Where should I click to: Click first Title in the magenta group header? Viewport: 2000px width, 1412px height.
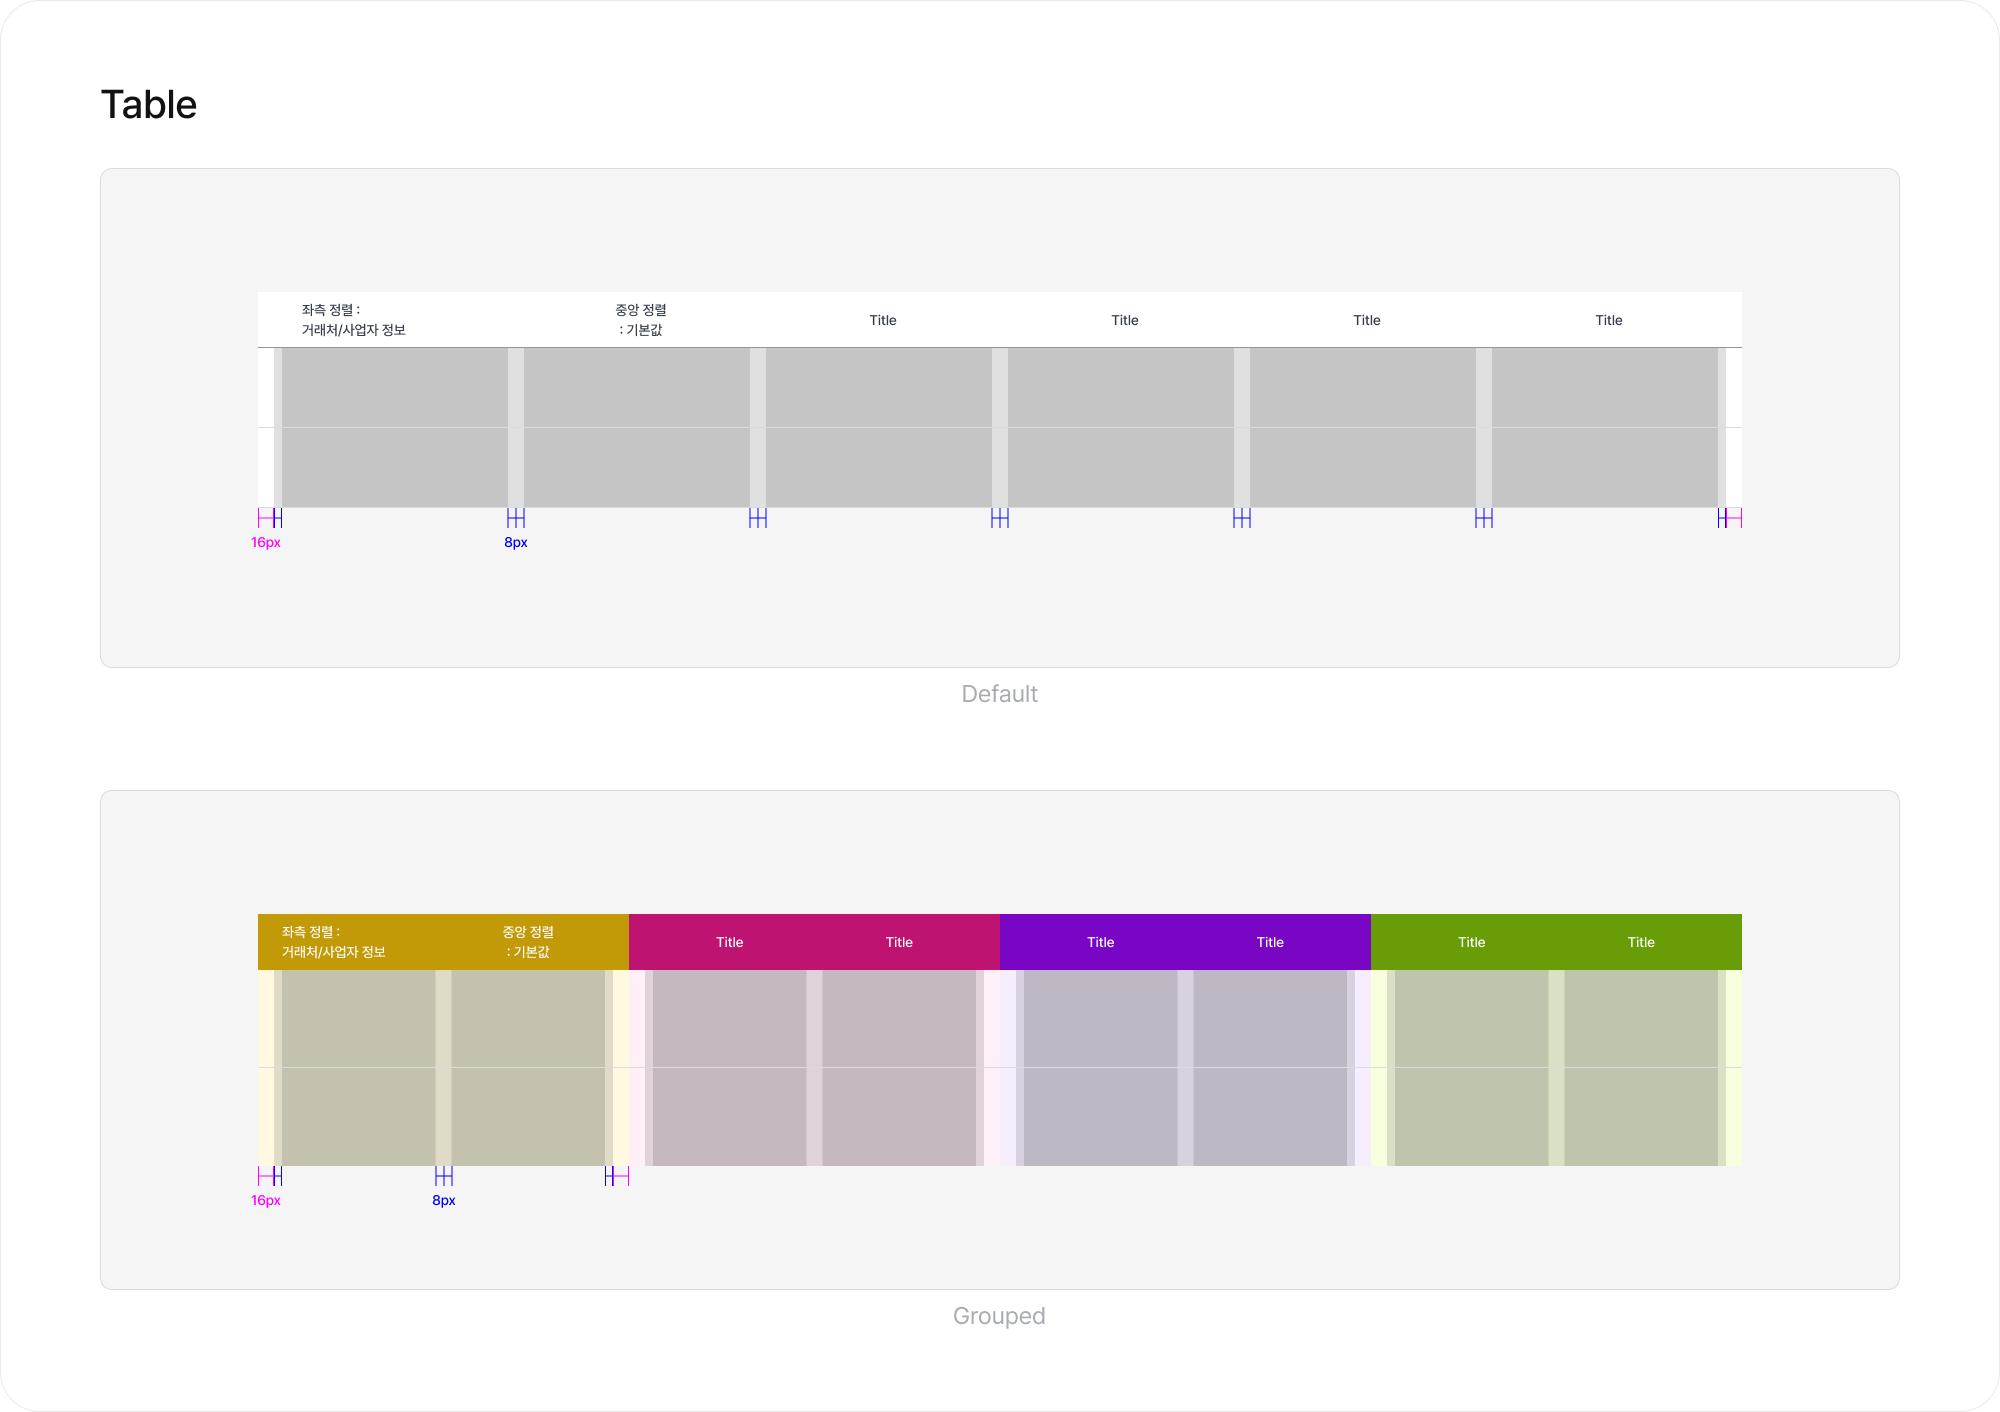point(729,942)
